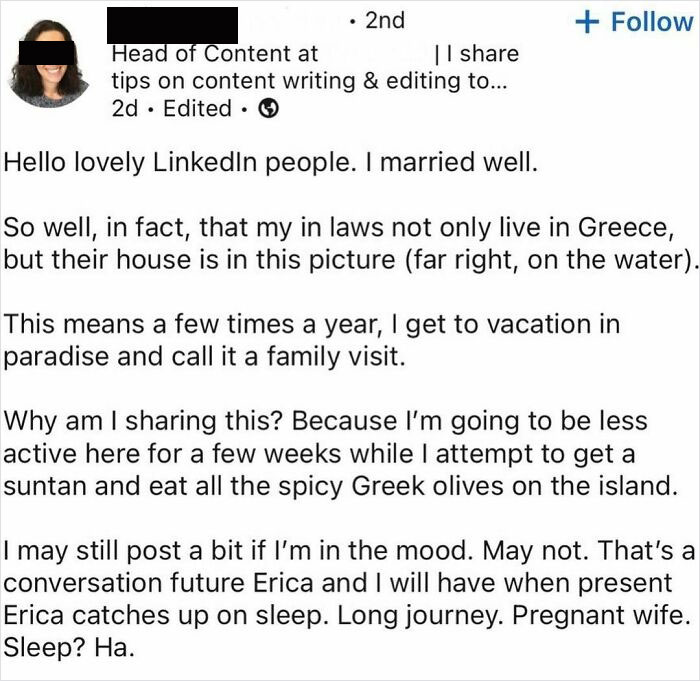Click the final Sleep? Ha. line
700x681 pixels.
(69, 648)
